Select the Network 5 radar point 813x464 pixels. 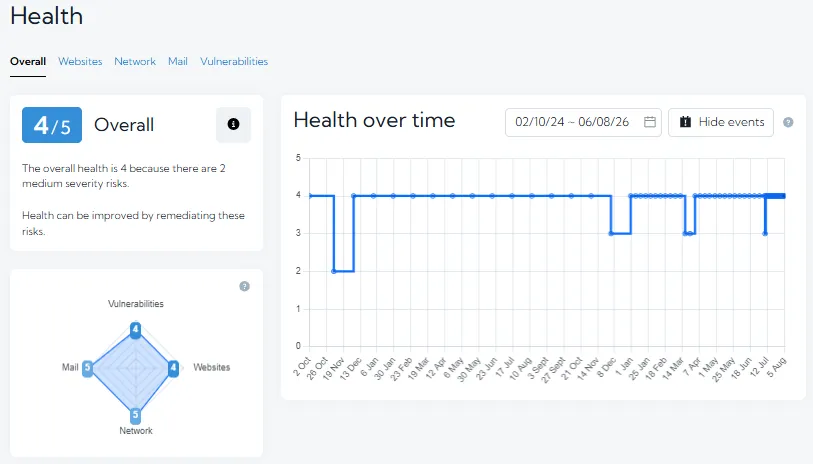(x=135, y=414)
